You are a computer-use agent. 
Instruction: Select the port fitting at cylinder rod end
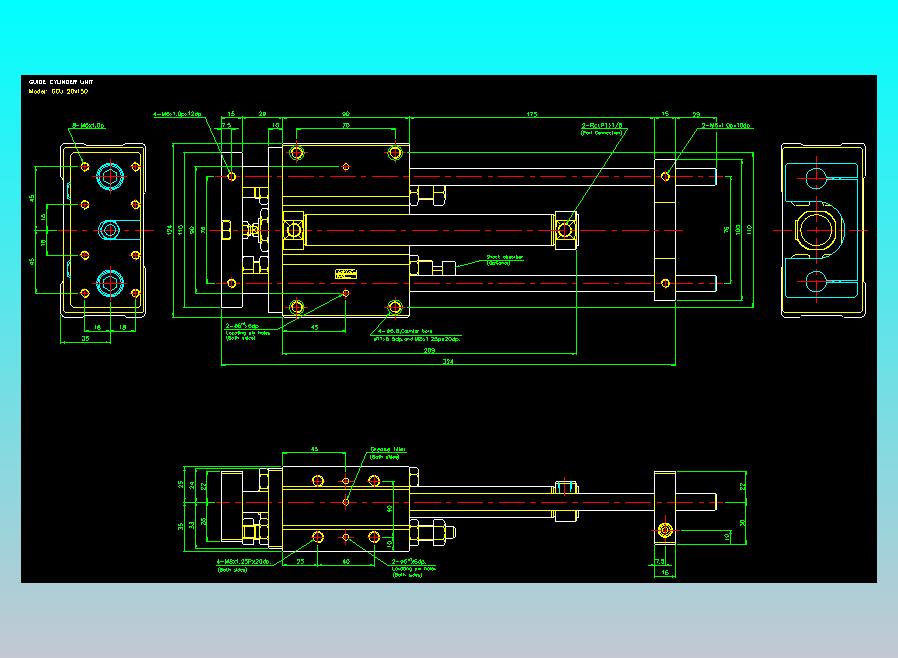(565, 230)
